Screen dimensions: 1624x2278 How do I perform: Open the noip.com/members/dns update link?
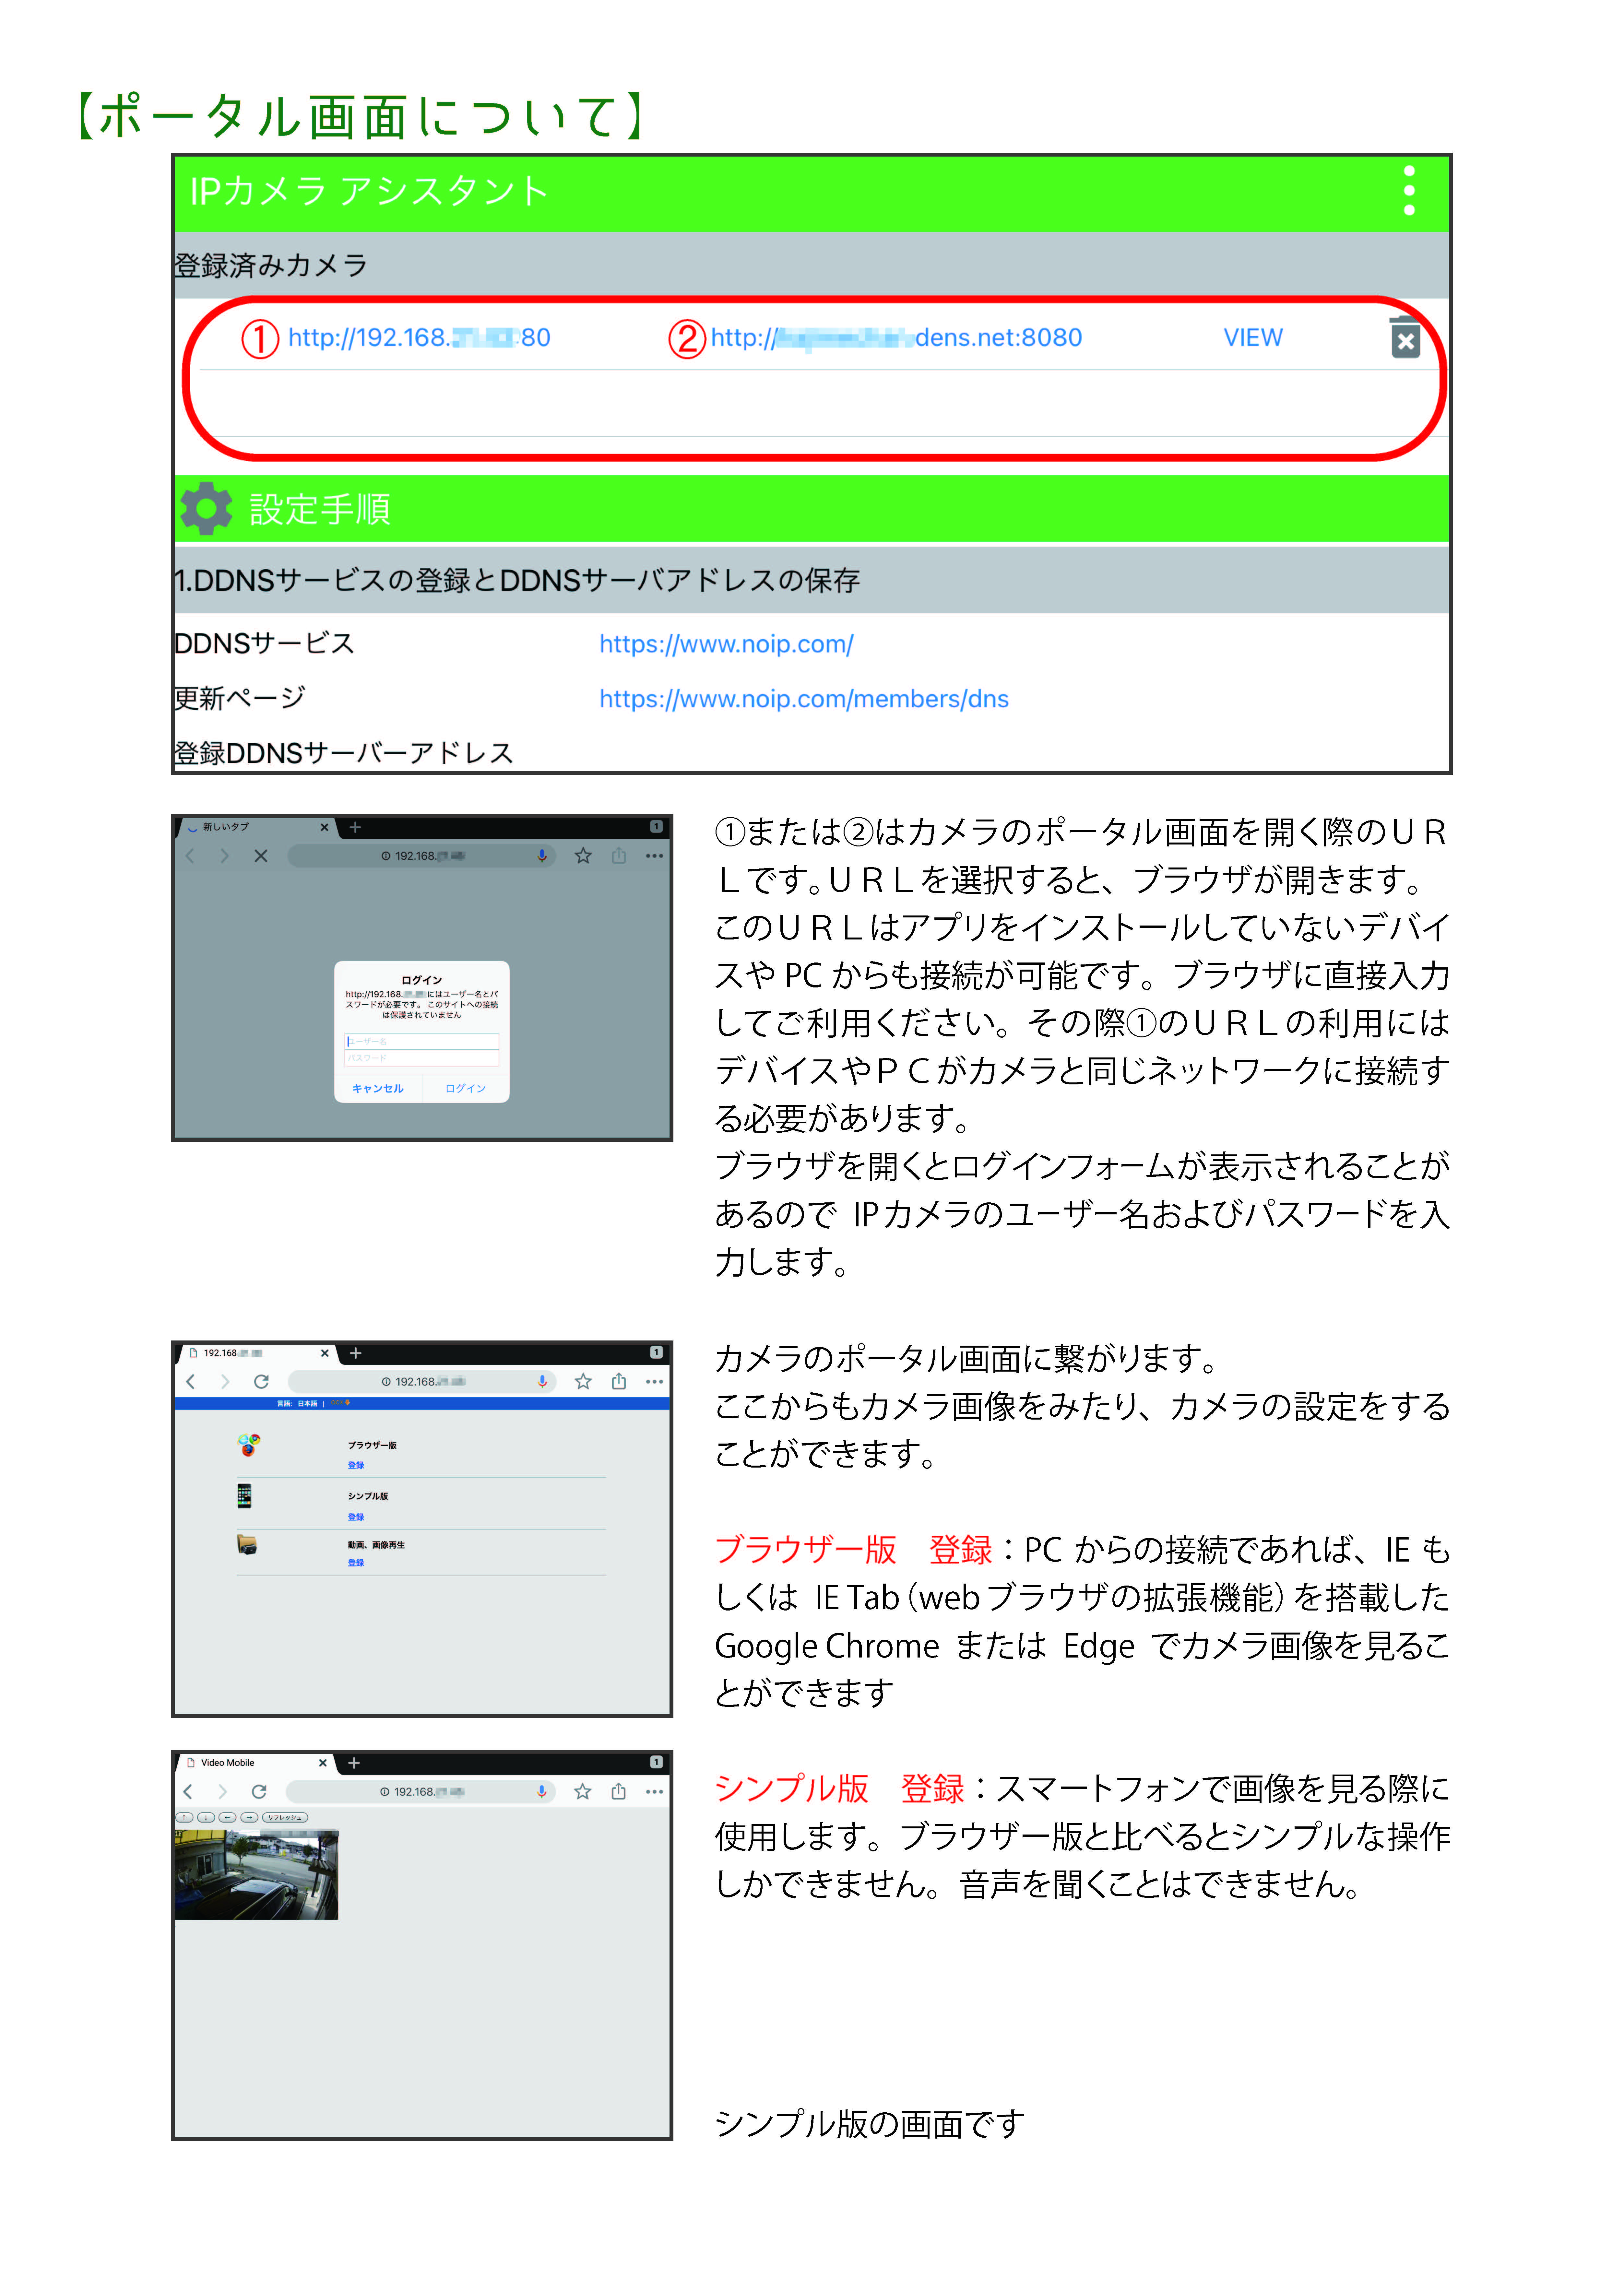pos(804,699)
